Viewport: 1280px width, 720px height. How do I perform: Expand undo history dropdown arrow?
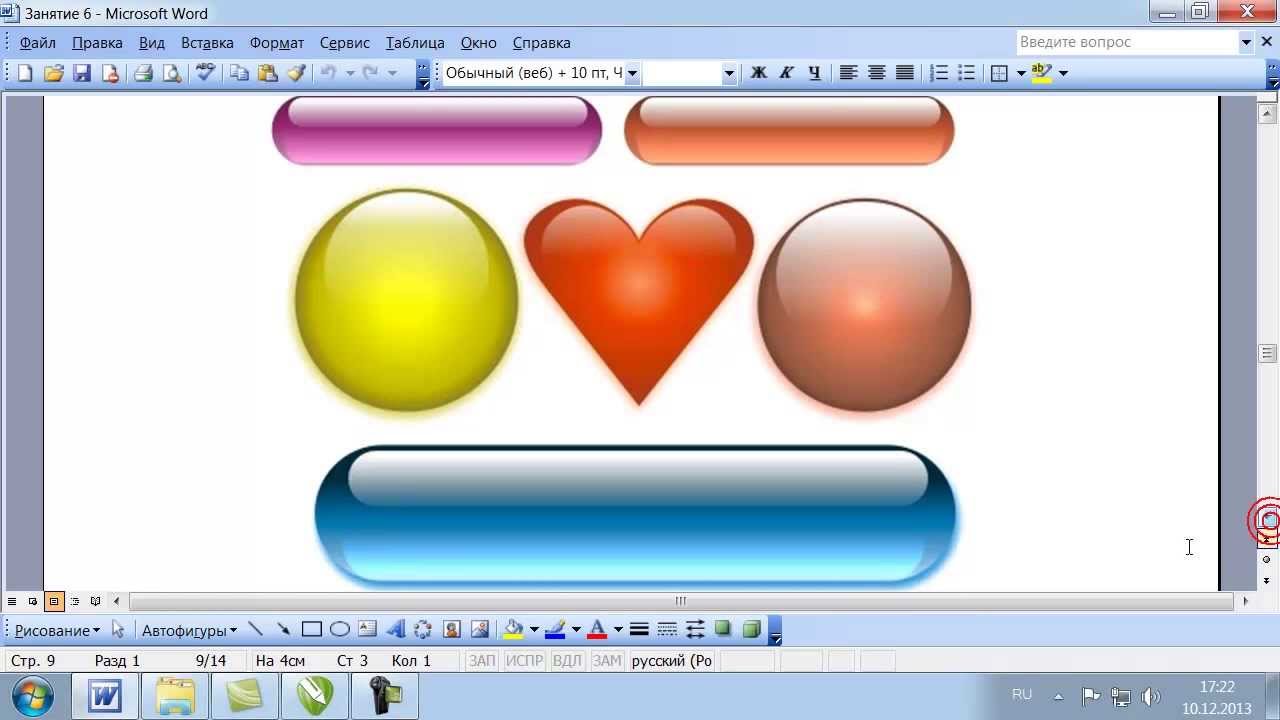(350, 73)
